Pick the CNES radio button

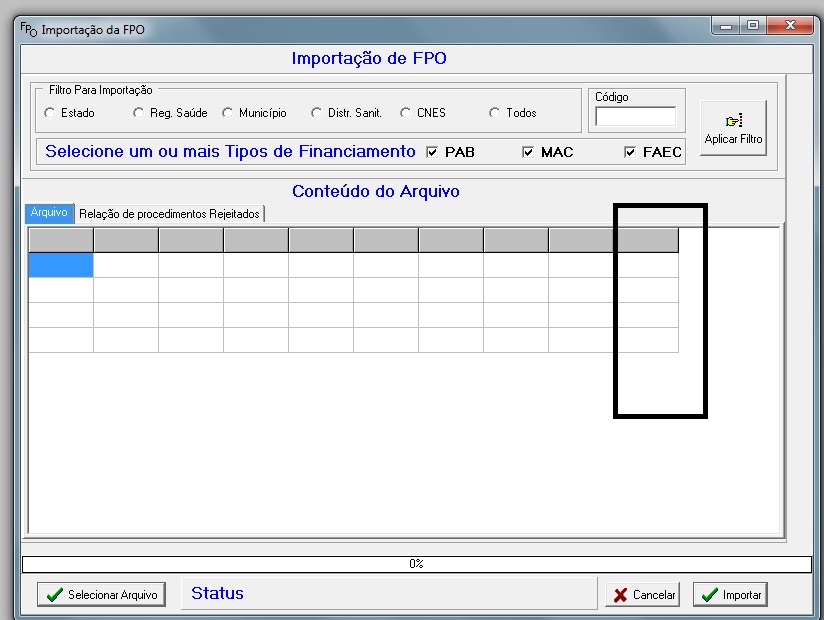point(406,114)
